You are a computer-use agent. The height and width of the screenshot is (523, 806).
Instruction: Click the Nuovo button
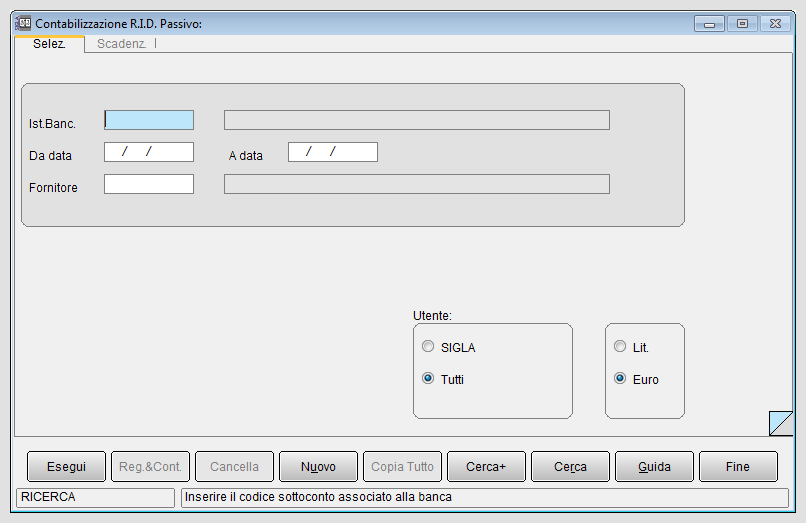pos(318,466)
